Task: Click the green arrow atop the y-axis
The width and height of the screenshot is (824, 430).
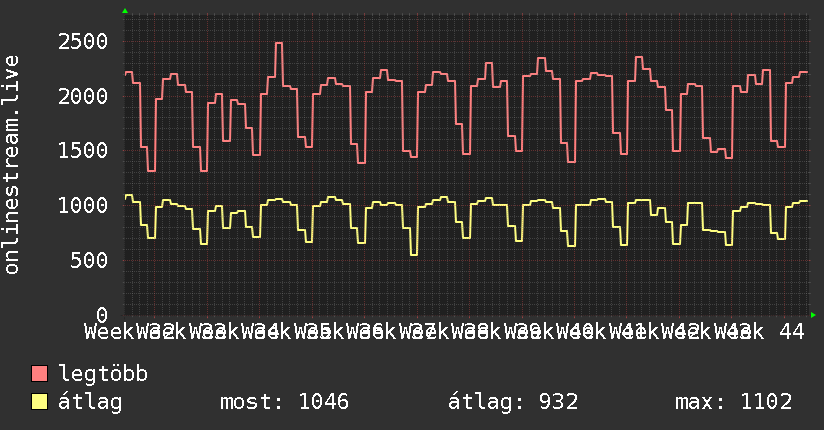Action: 125,11
